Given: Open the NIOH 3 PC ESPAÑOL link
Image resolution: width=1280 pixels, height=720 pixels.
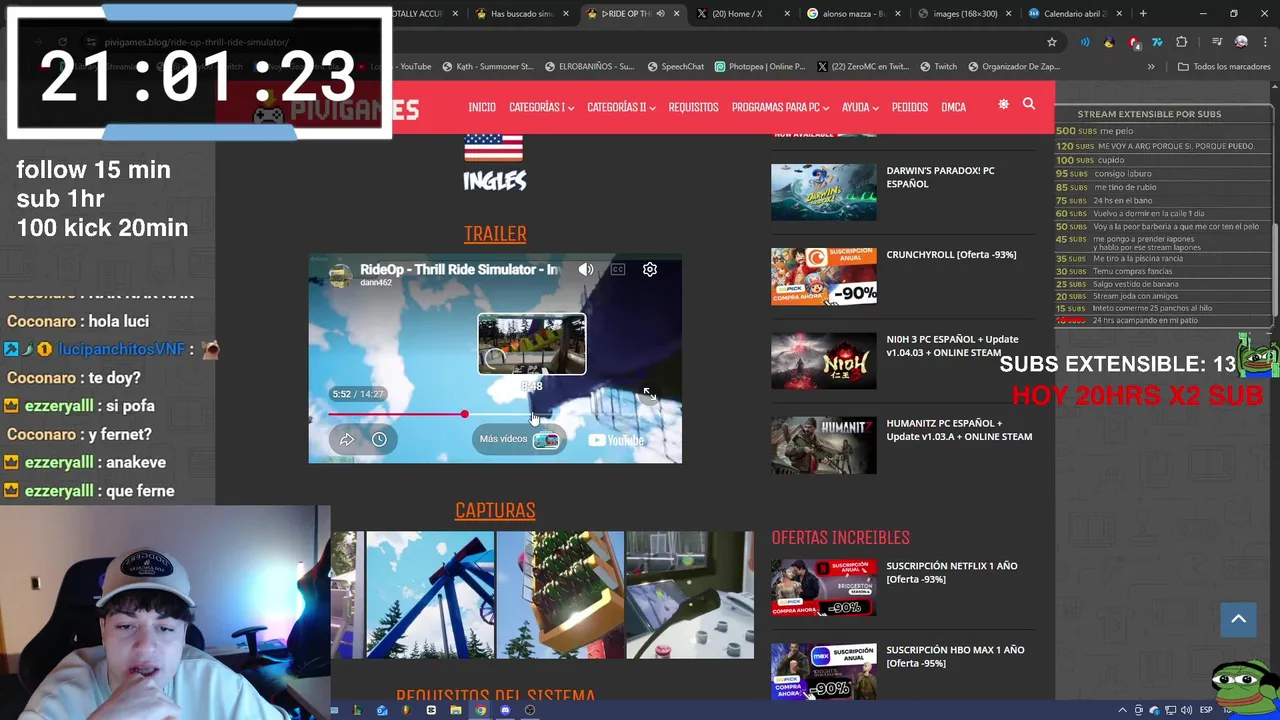Looking at the screenshot, I should coord(952,346).
